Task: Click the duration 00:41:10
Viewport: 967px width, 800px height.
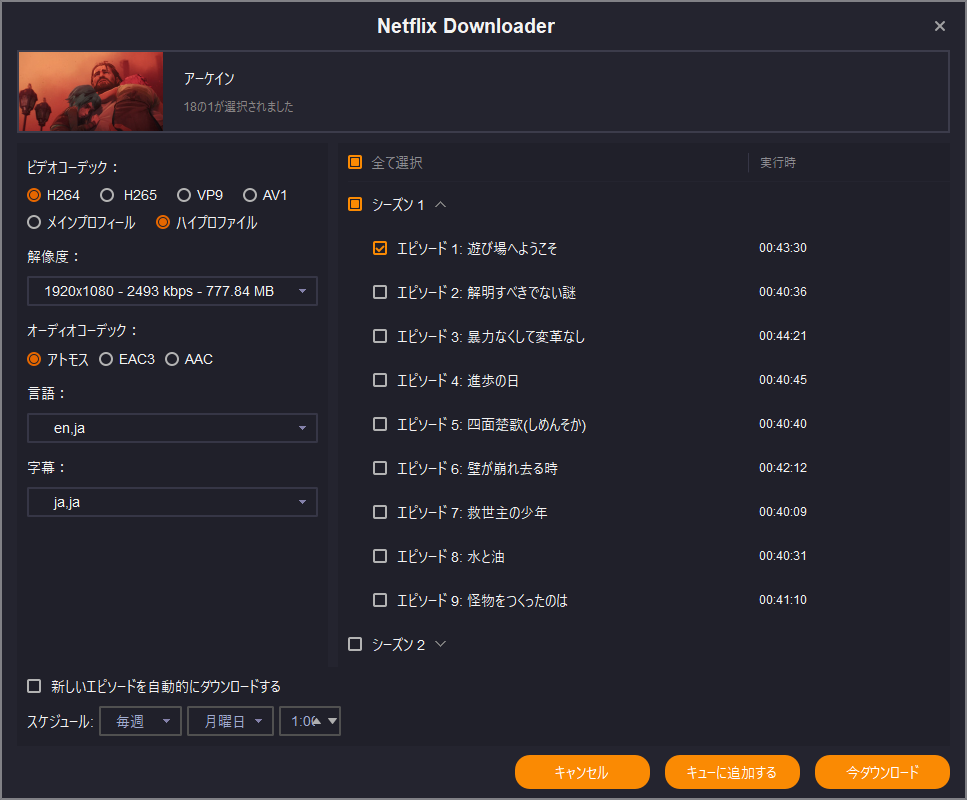Action: point(783,600)
